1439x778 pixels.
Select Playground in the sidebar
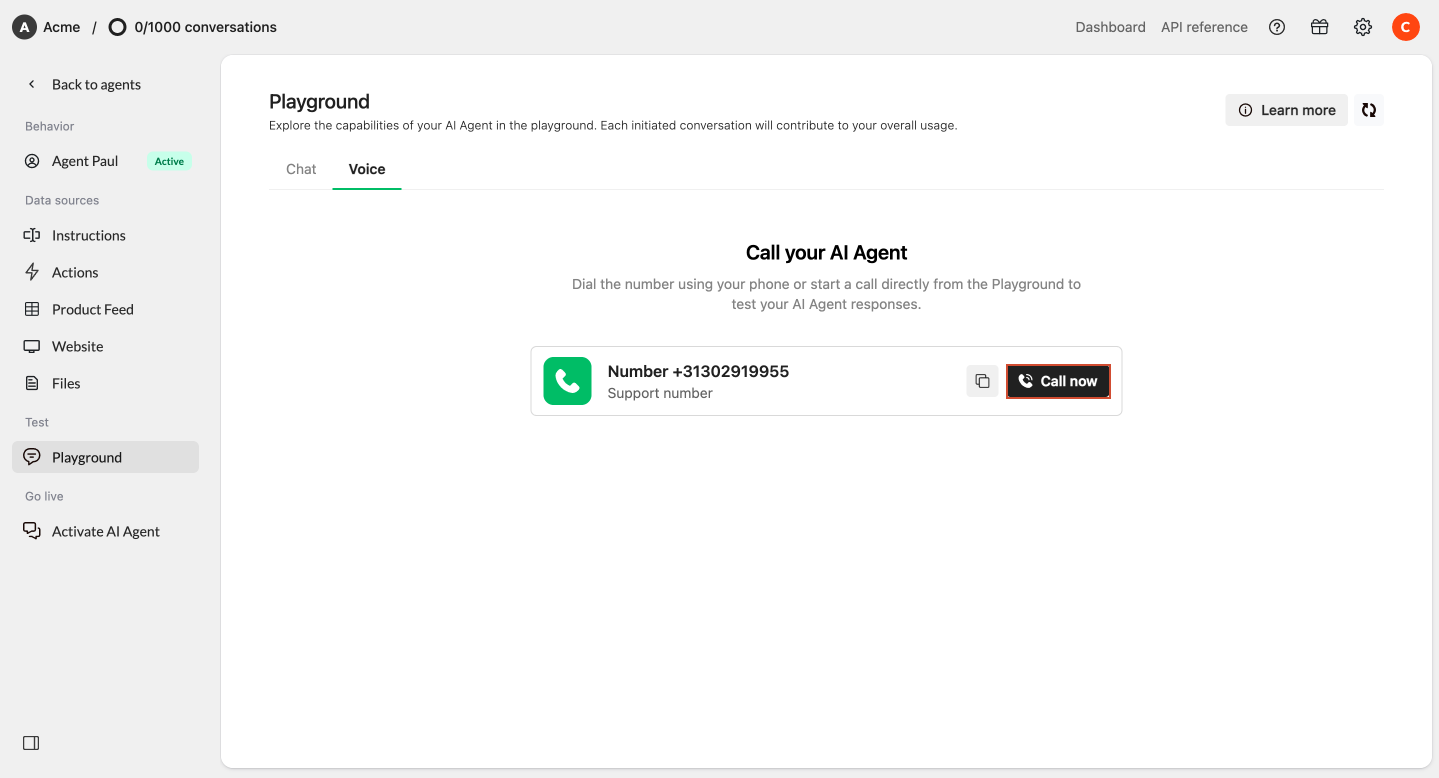point(105,457)
